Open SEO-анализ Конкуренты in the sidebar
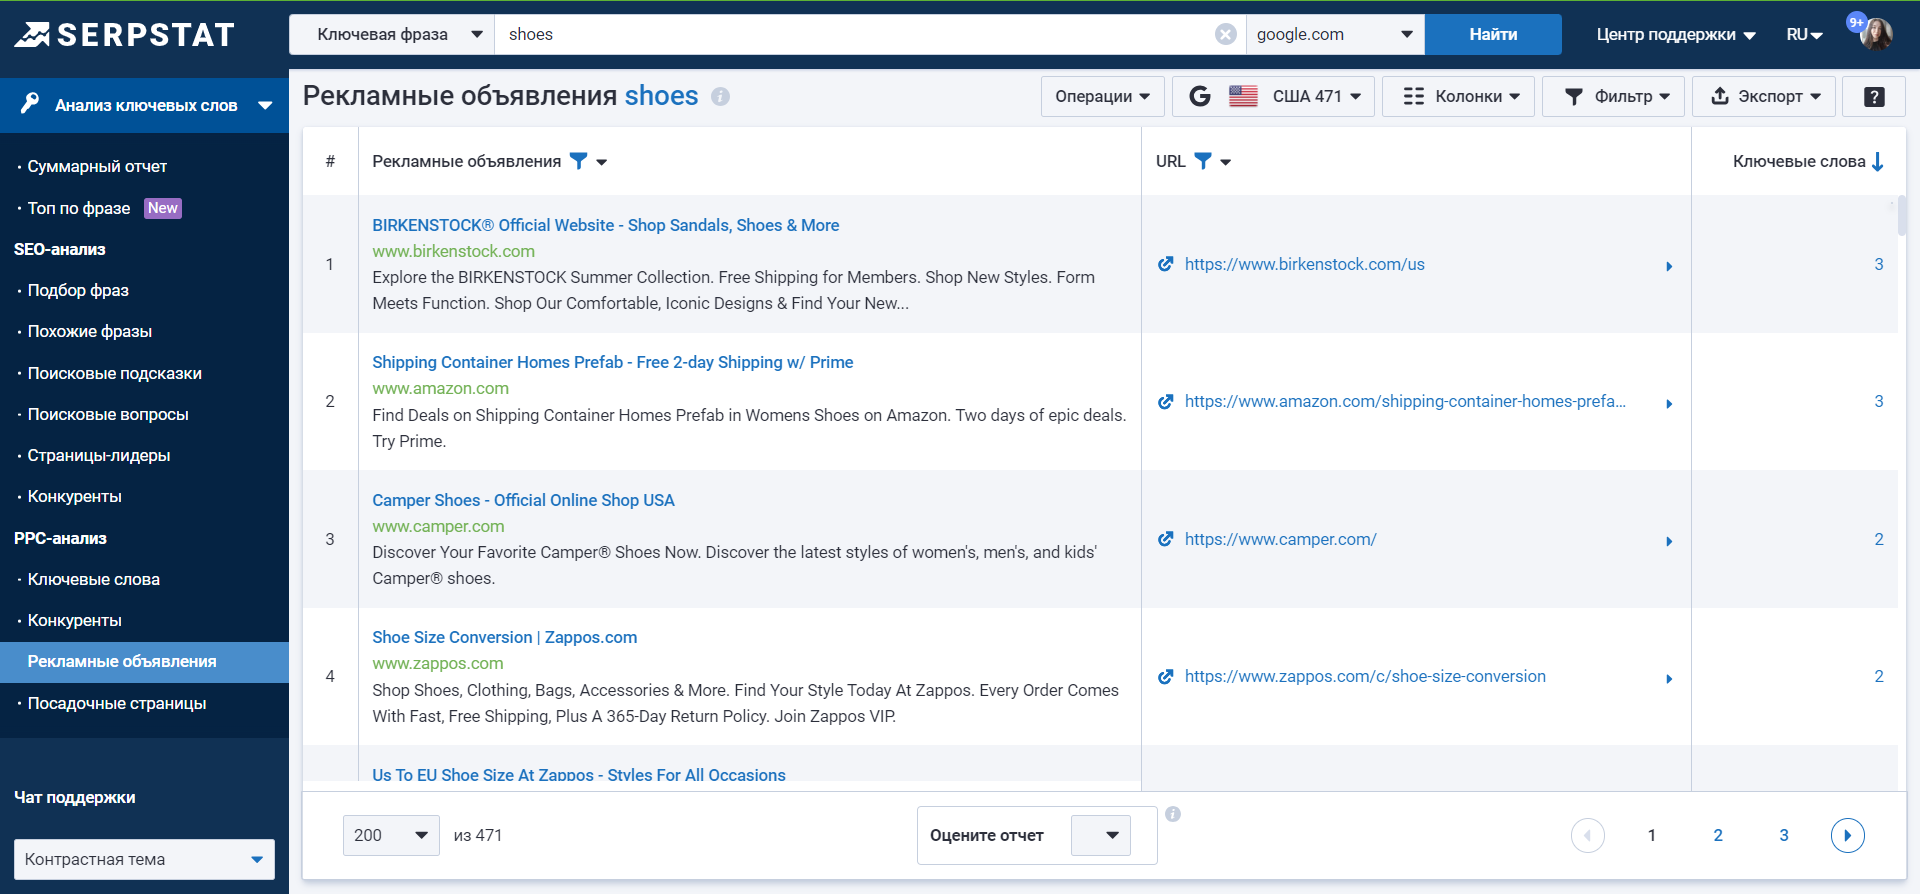The image size is (1920, 894). [x=75, y=496]
